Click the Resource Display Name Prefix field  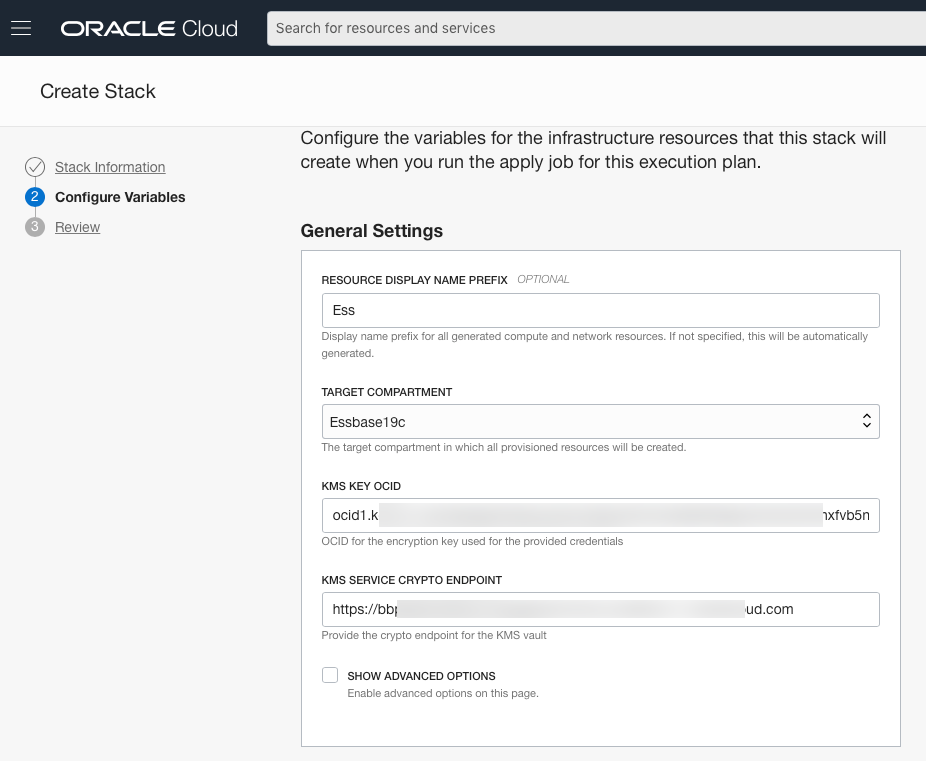coord(600,310)
